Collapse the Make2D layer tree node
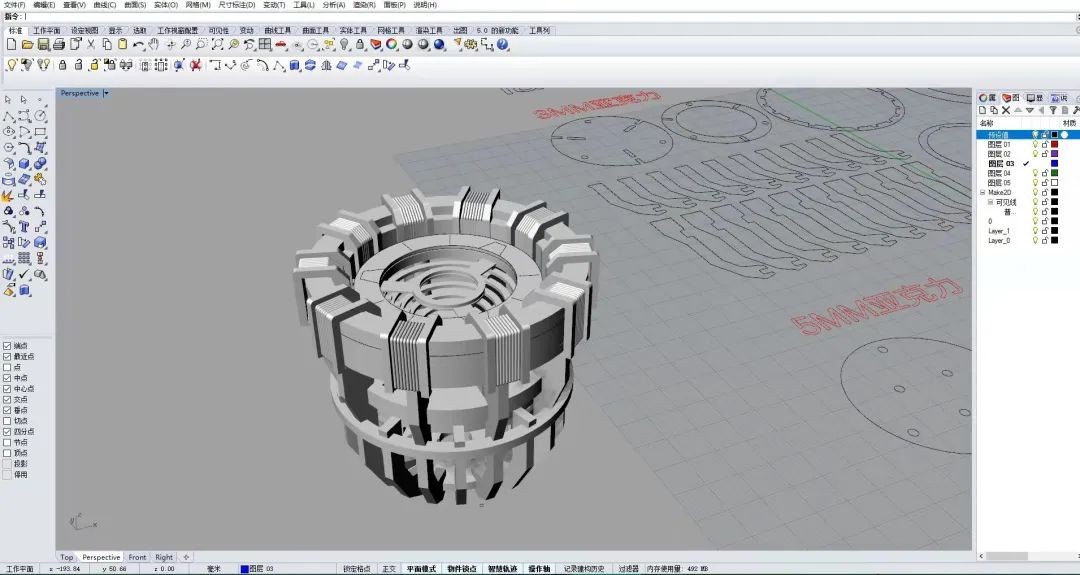 click(982, 192)
